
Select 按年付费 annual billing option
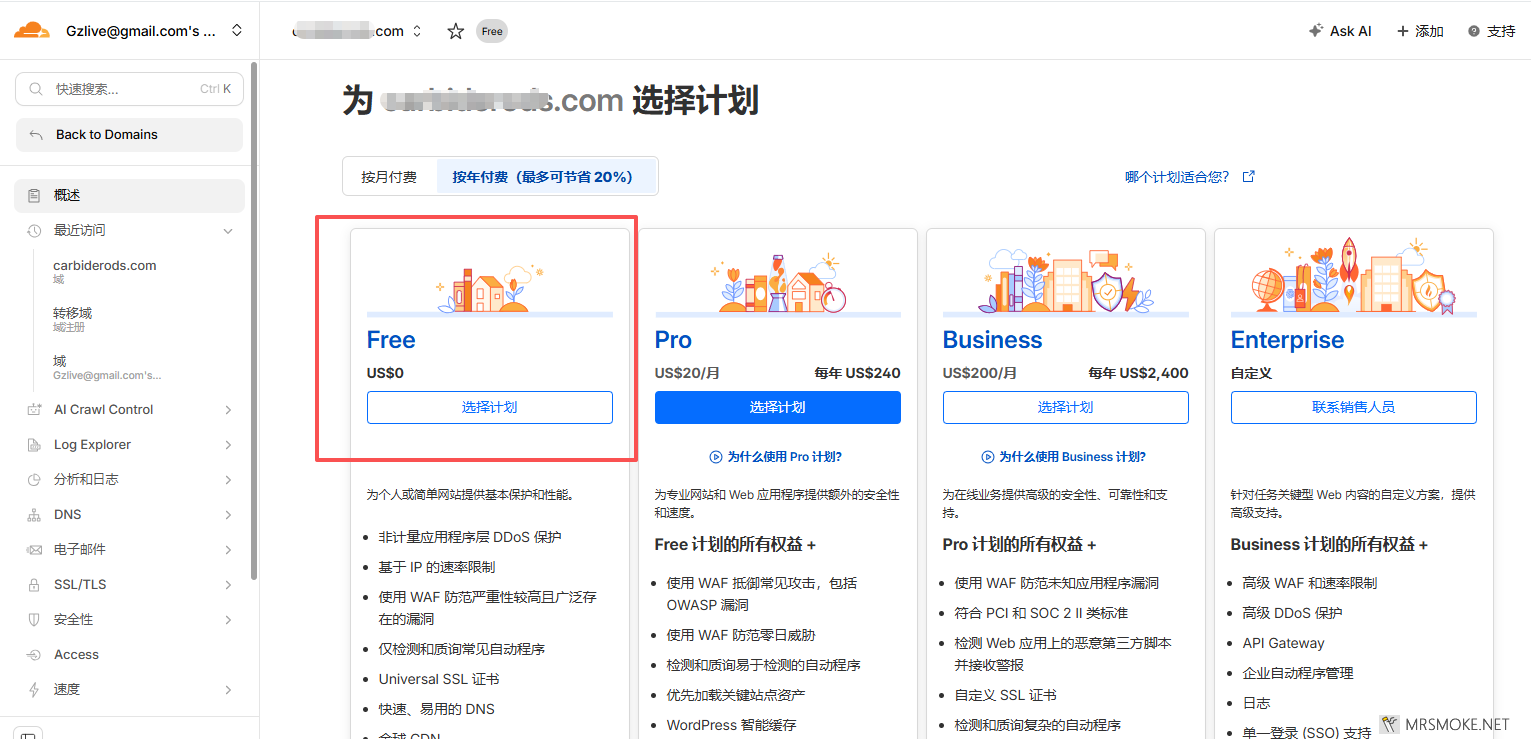pyautogui.click(x=542, y=177)
